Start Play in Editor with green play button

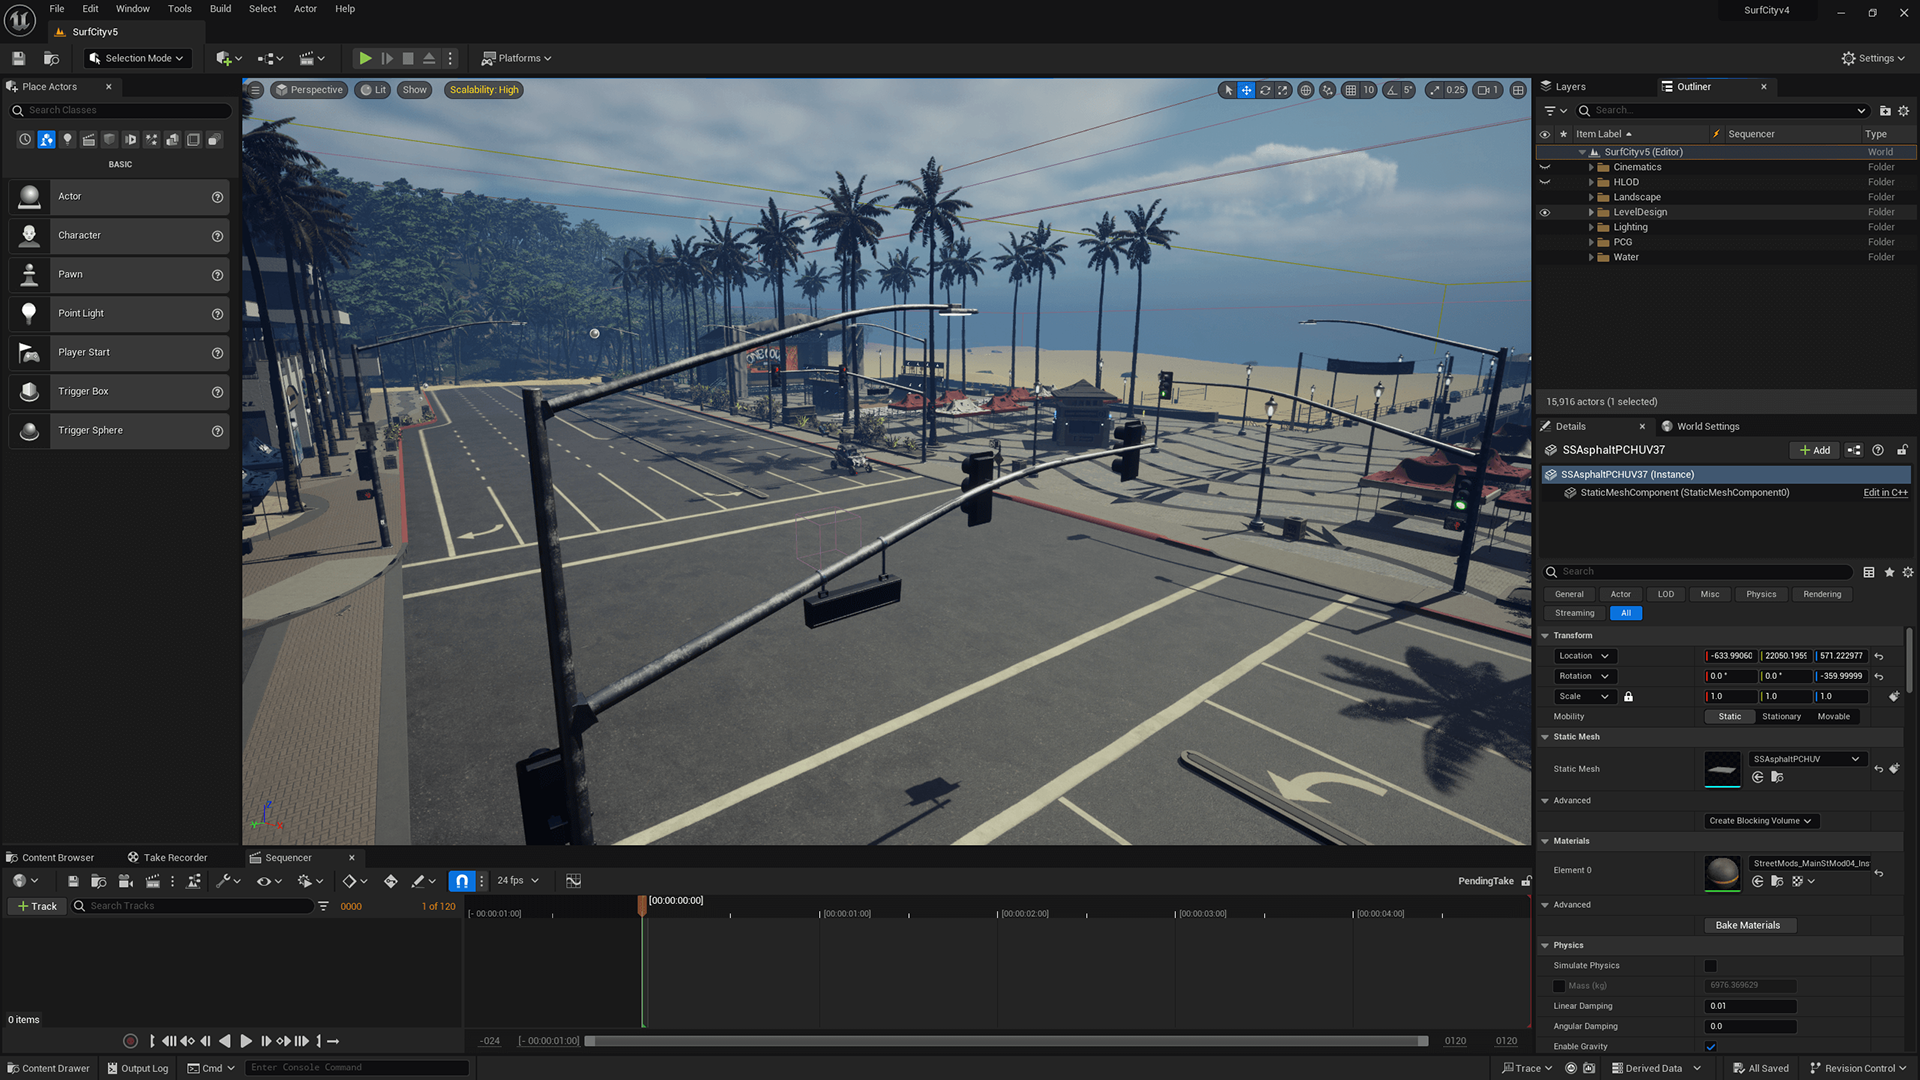click(365, 58)
